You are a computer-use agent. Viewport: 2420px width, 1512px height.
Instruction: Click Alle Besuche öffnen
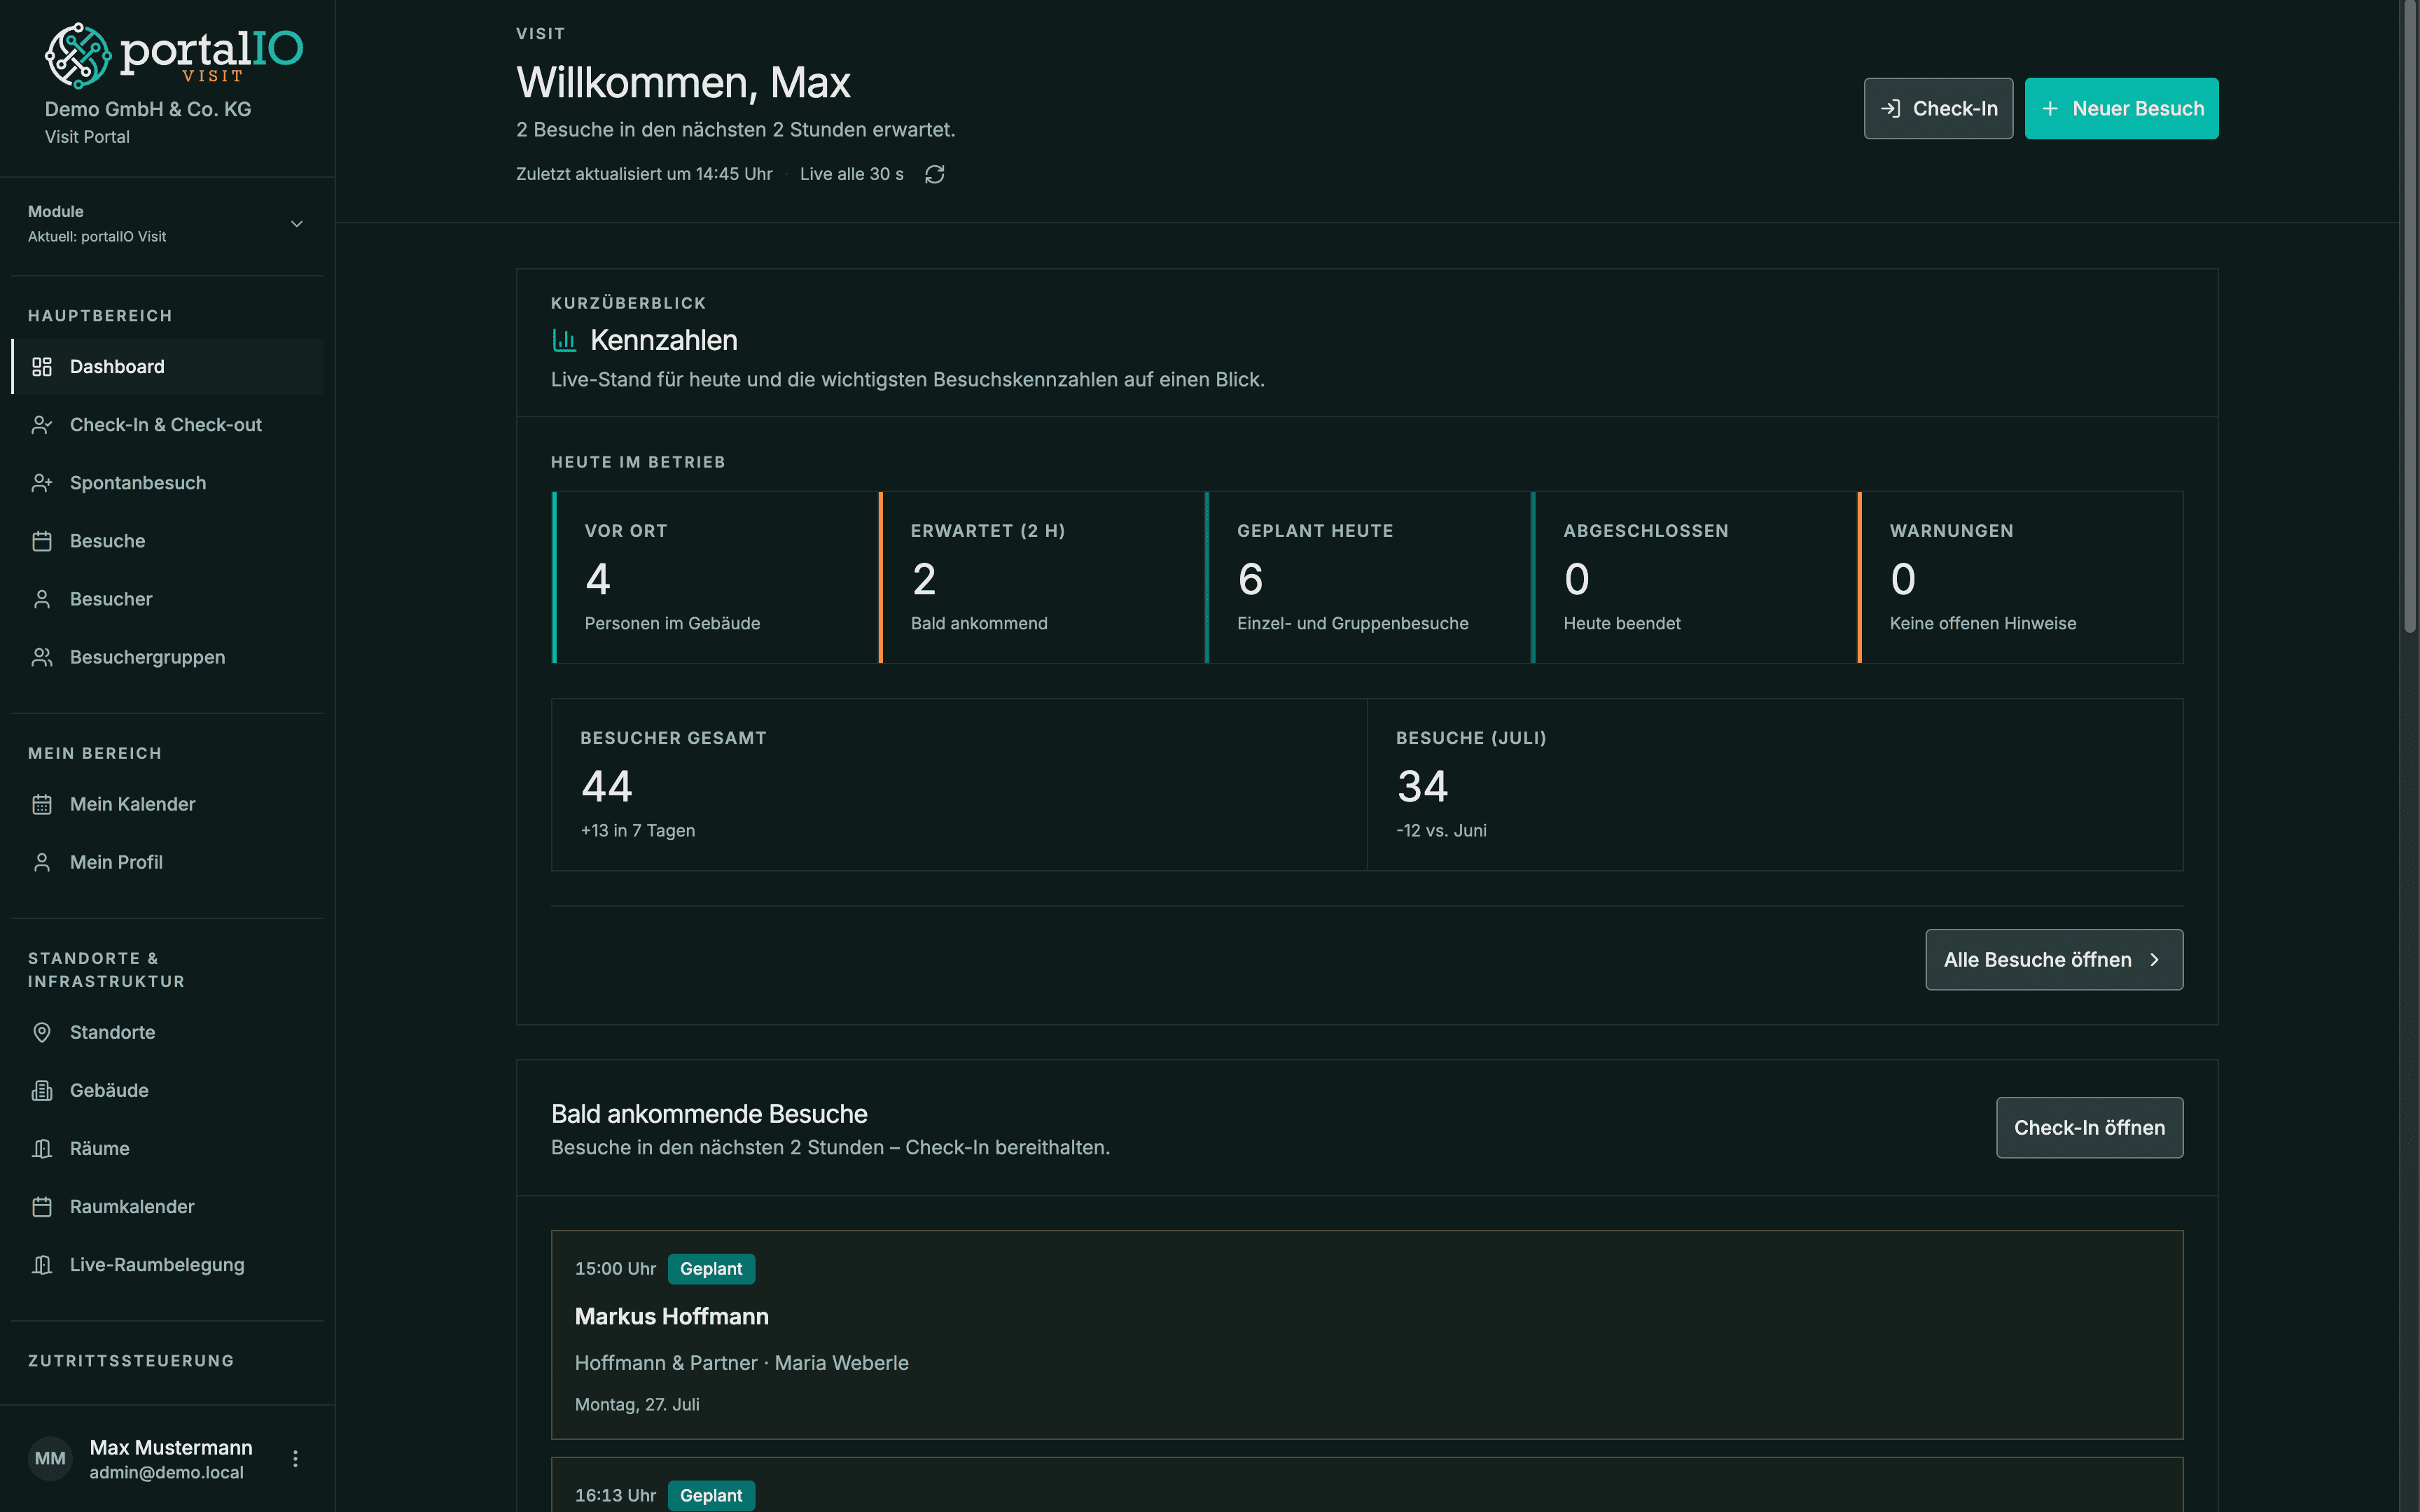[x=2054, y=960]
